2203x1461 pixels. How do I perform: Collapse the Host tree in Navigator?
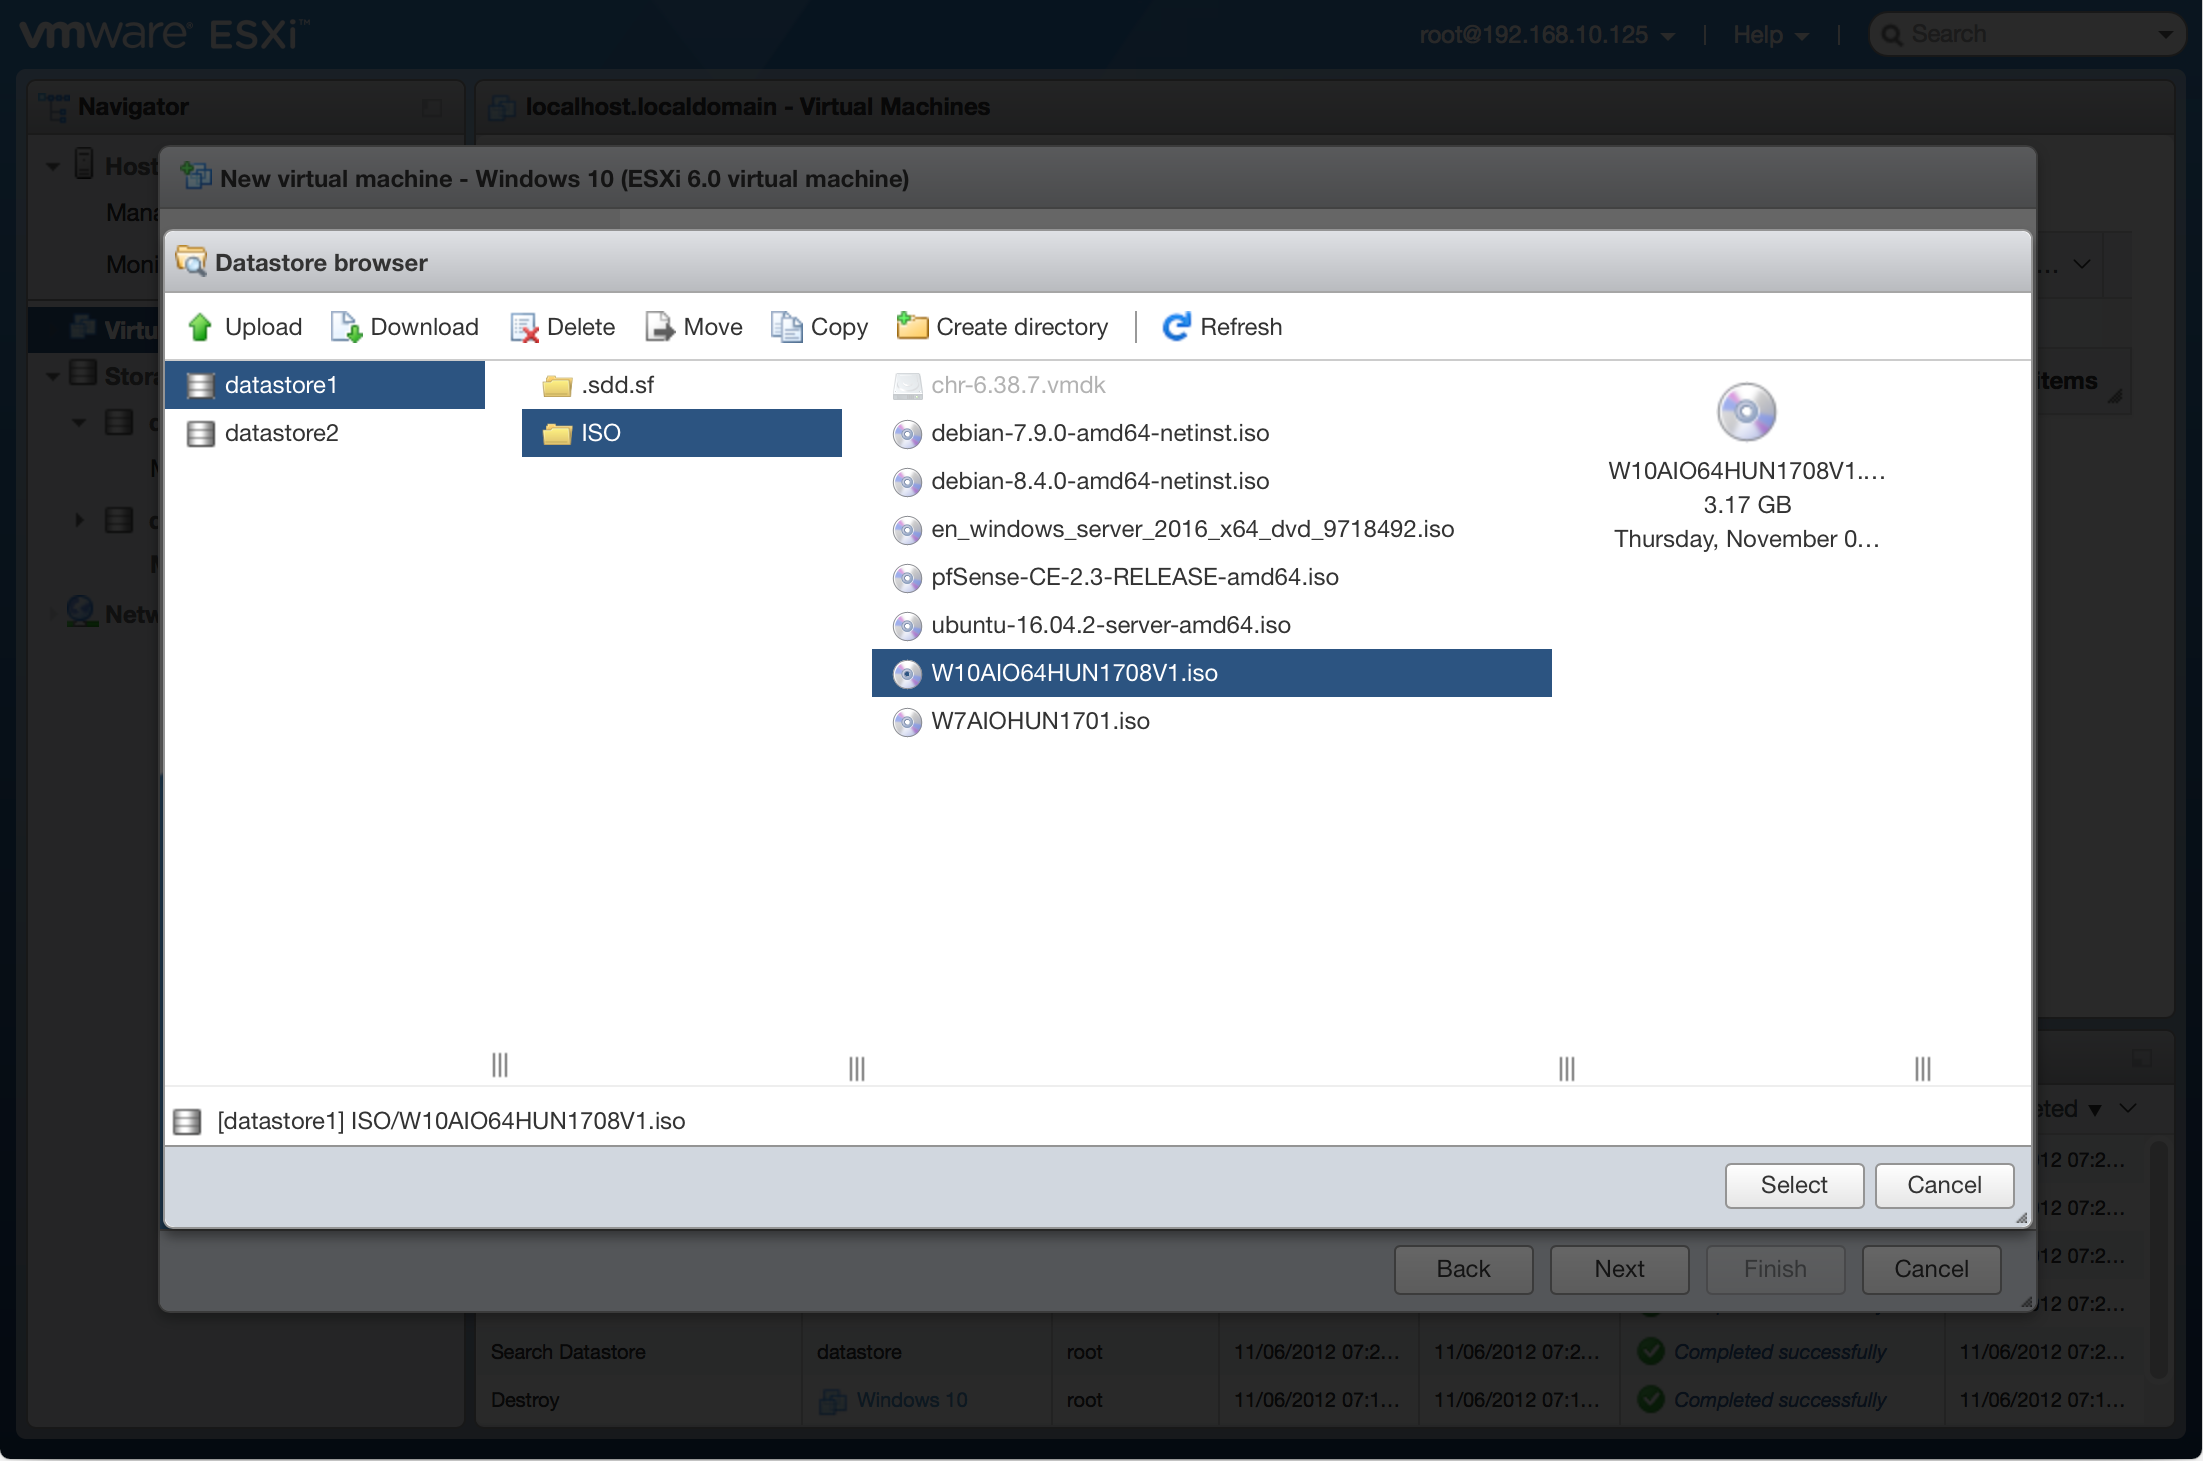tap(53, 166)
